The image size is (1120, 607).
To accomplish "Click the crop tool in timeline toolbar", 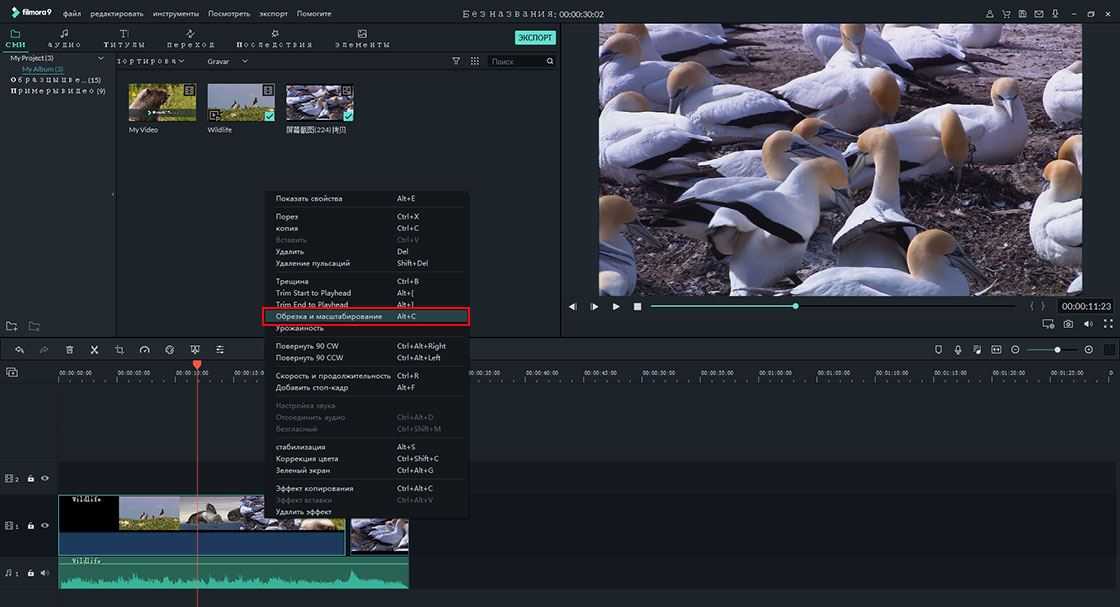I will click(119, 349).
